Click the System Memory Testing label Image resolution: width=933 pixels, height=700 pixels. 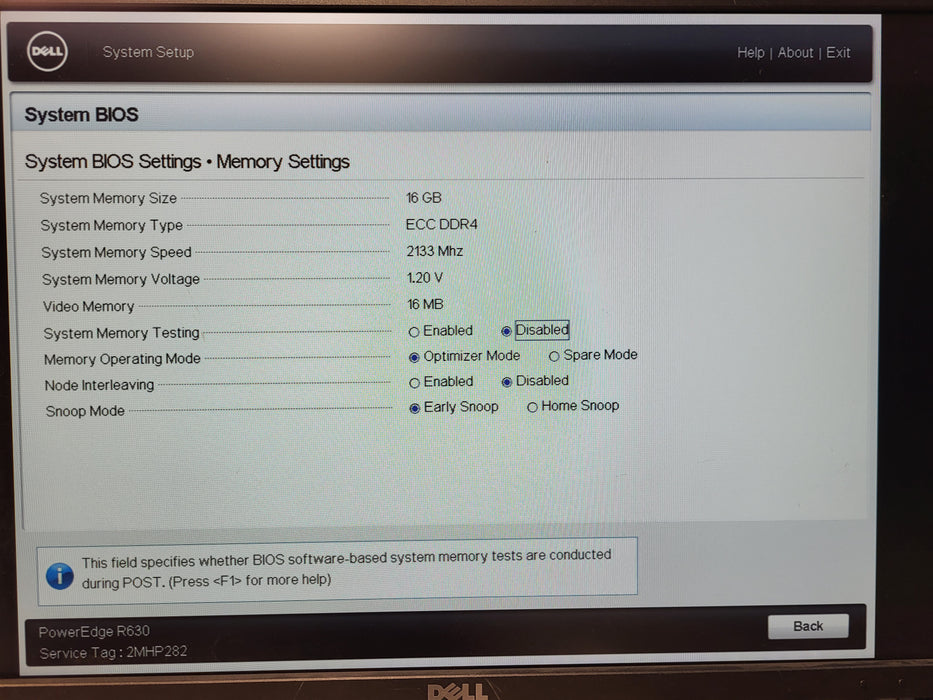click(121, 333)
